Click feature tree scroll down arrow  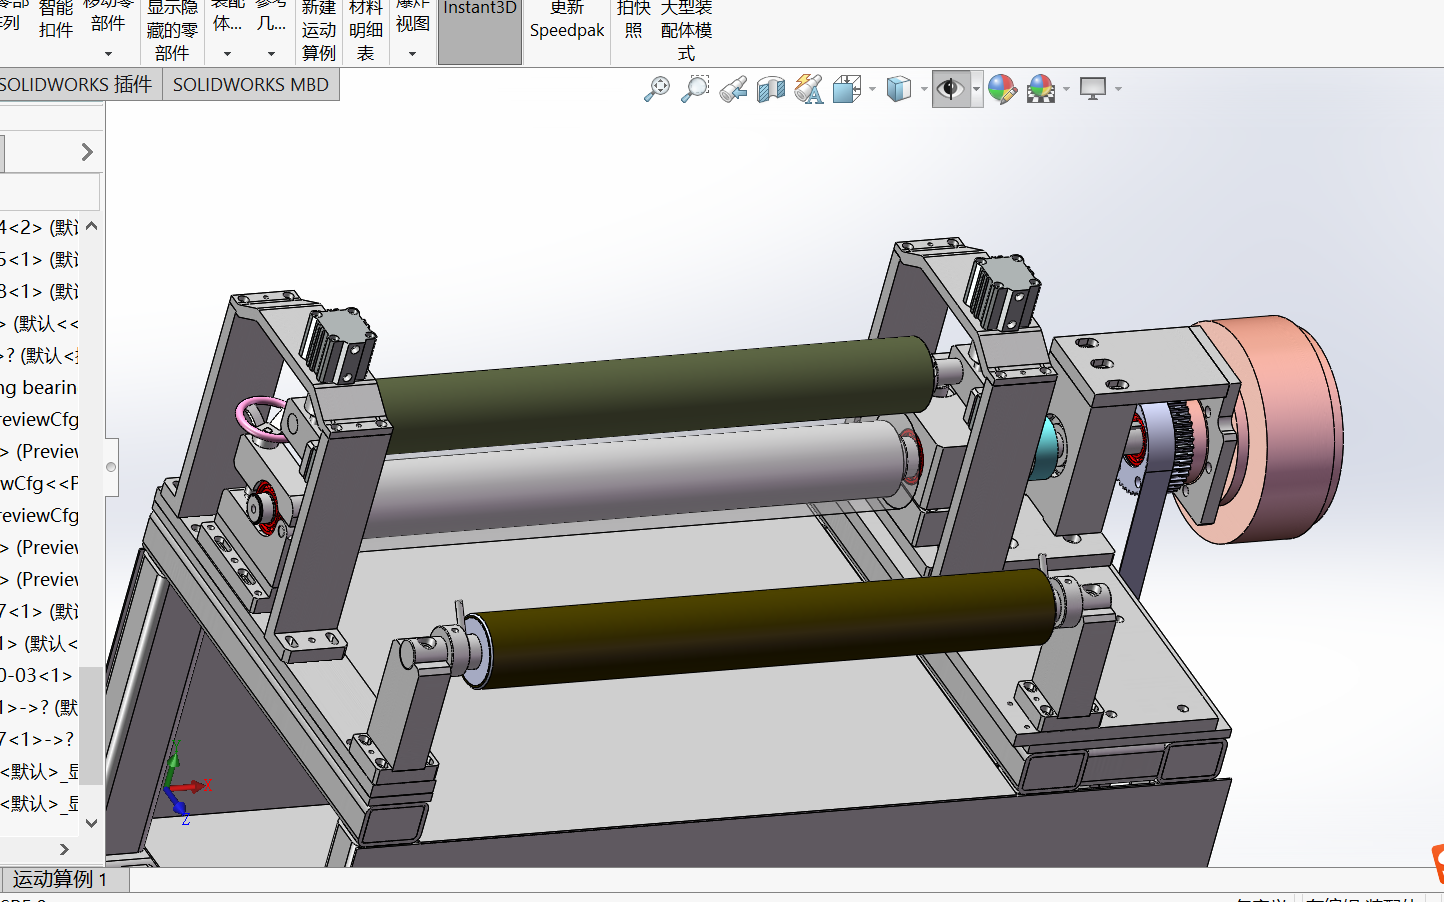pos(92,823)
